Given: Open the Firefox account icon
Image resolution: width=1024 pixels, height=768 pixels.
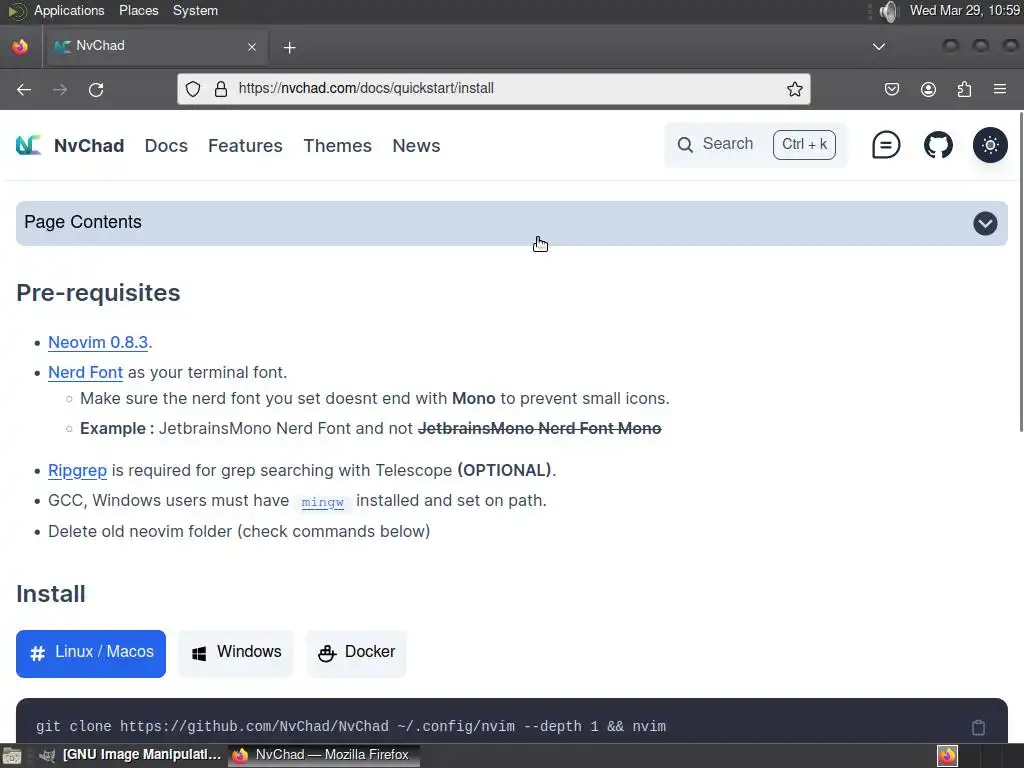Looking at the screenshot, I should (928, 89).
